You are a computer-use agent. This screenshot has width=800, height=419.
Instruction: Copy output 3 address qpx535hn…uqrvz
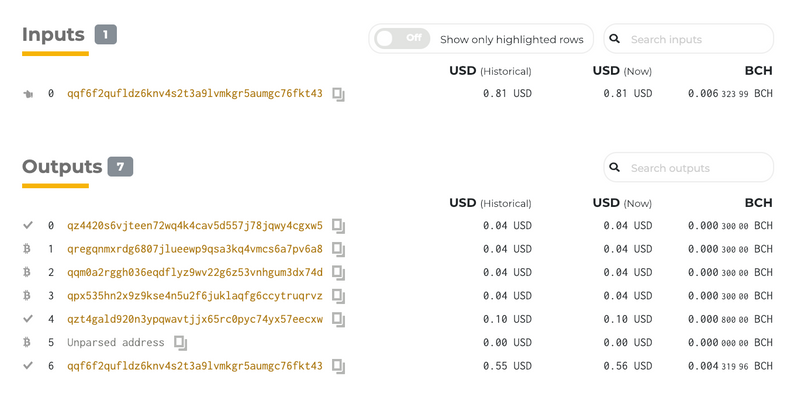coord(339,297)
